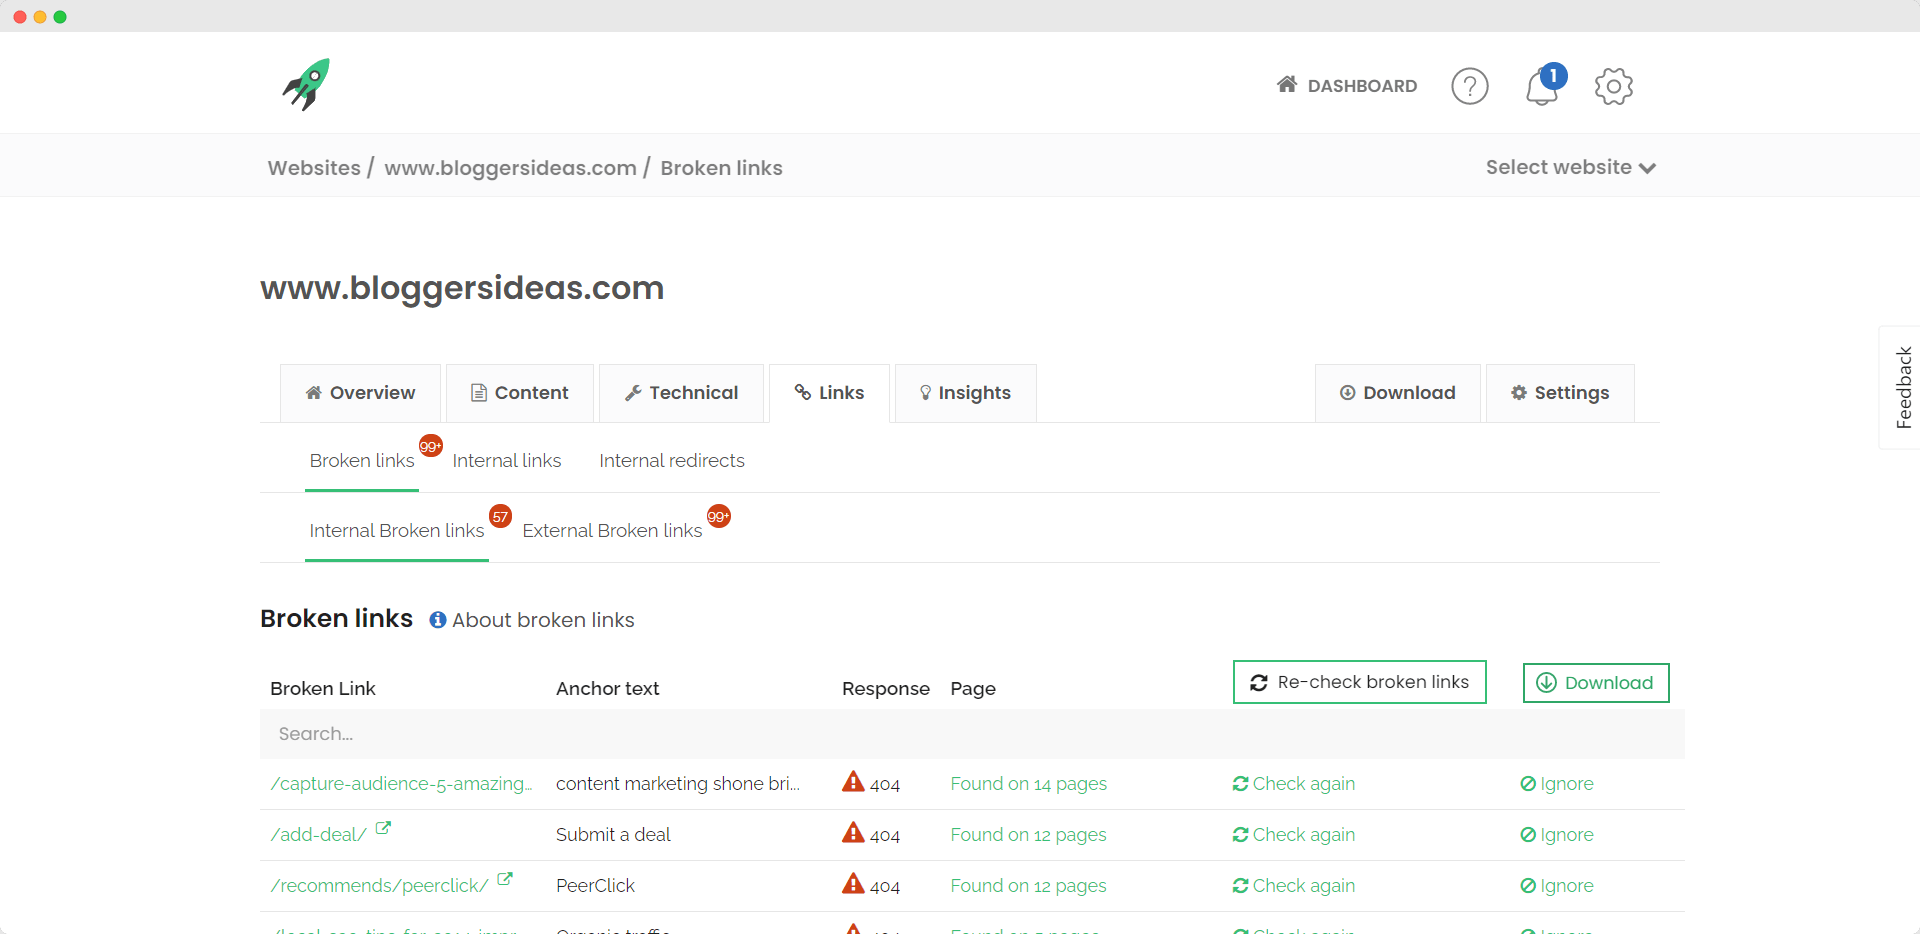This screenshot has width=1920, height=934.
Task: Click www.bloggersideas.com breadcrumb
Action: (510, 168)
